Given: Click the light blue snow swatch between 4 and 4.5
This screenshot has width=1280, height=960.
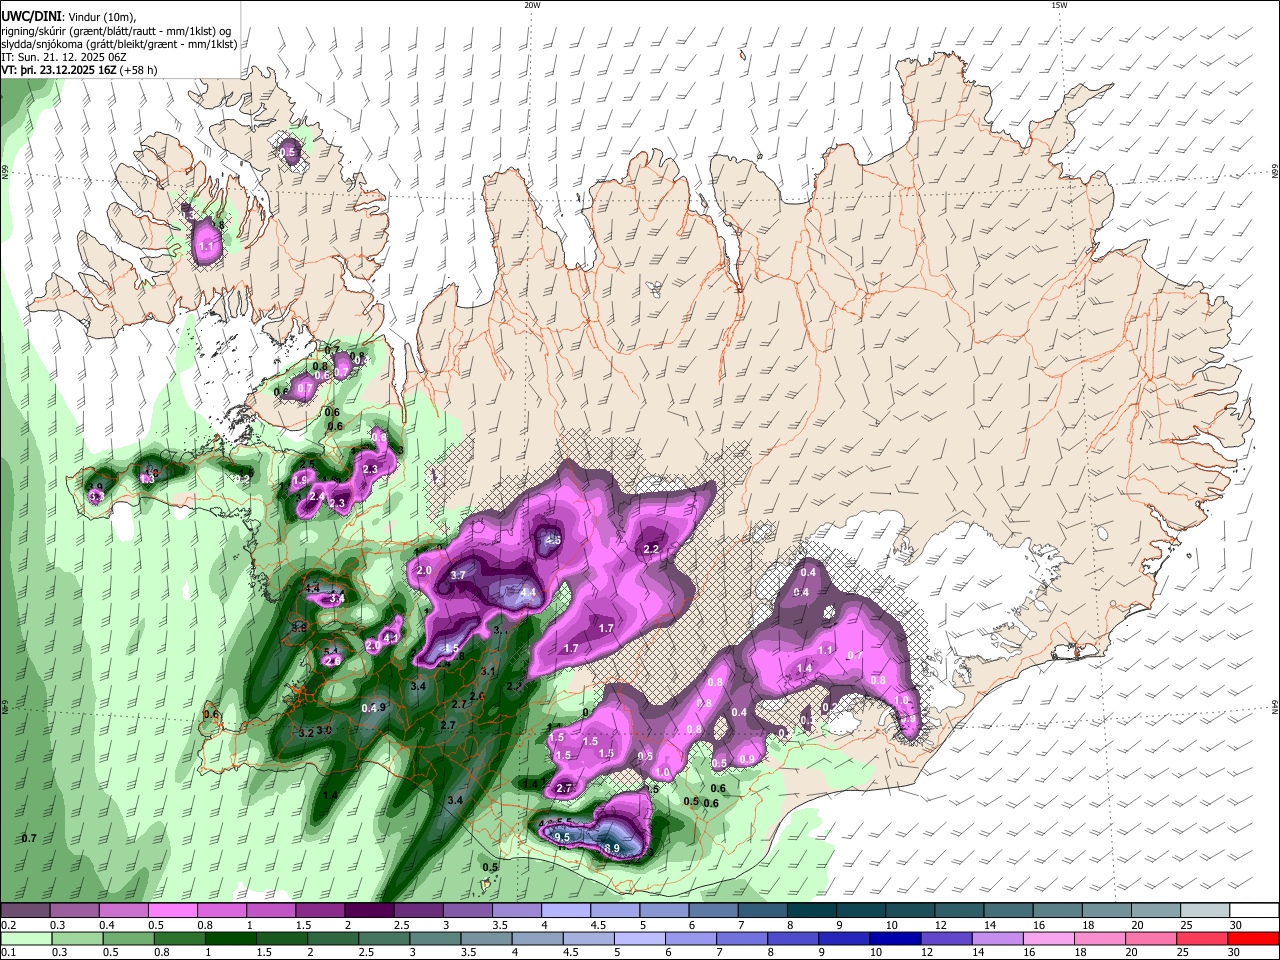Looking at the screenshot, I should (565, 911).
